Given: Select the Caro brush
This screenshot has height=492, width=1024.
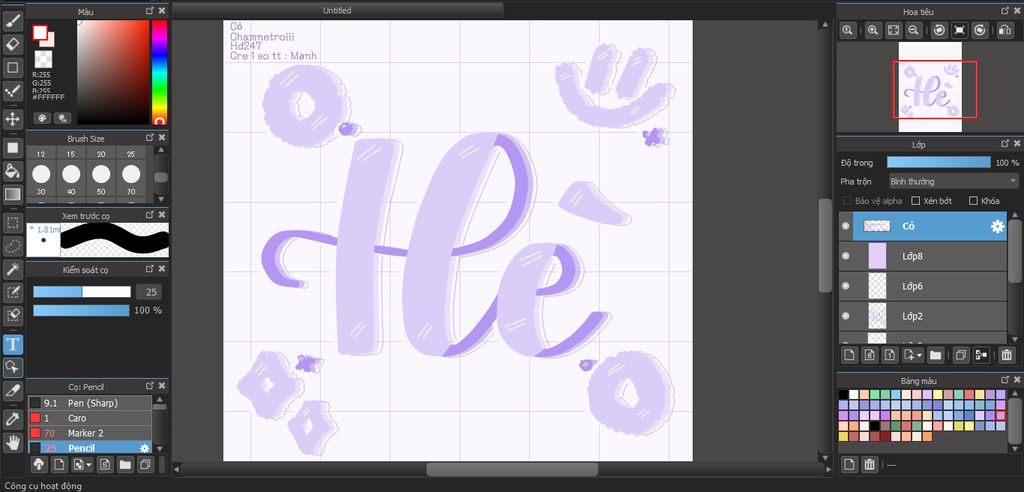Looking at the screenshot, I should coord(90,418).
